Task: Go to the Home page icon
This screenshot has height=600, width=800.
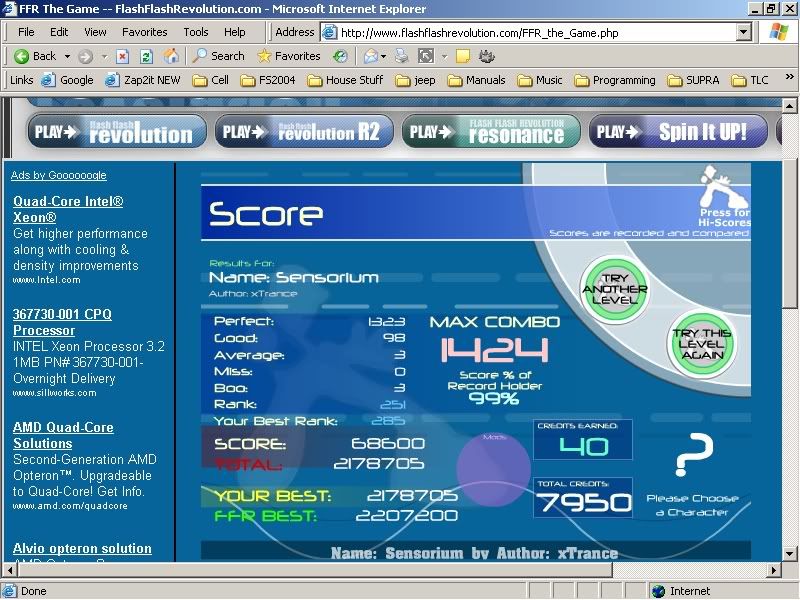Action: (171, 56)
